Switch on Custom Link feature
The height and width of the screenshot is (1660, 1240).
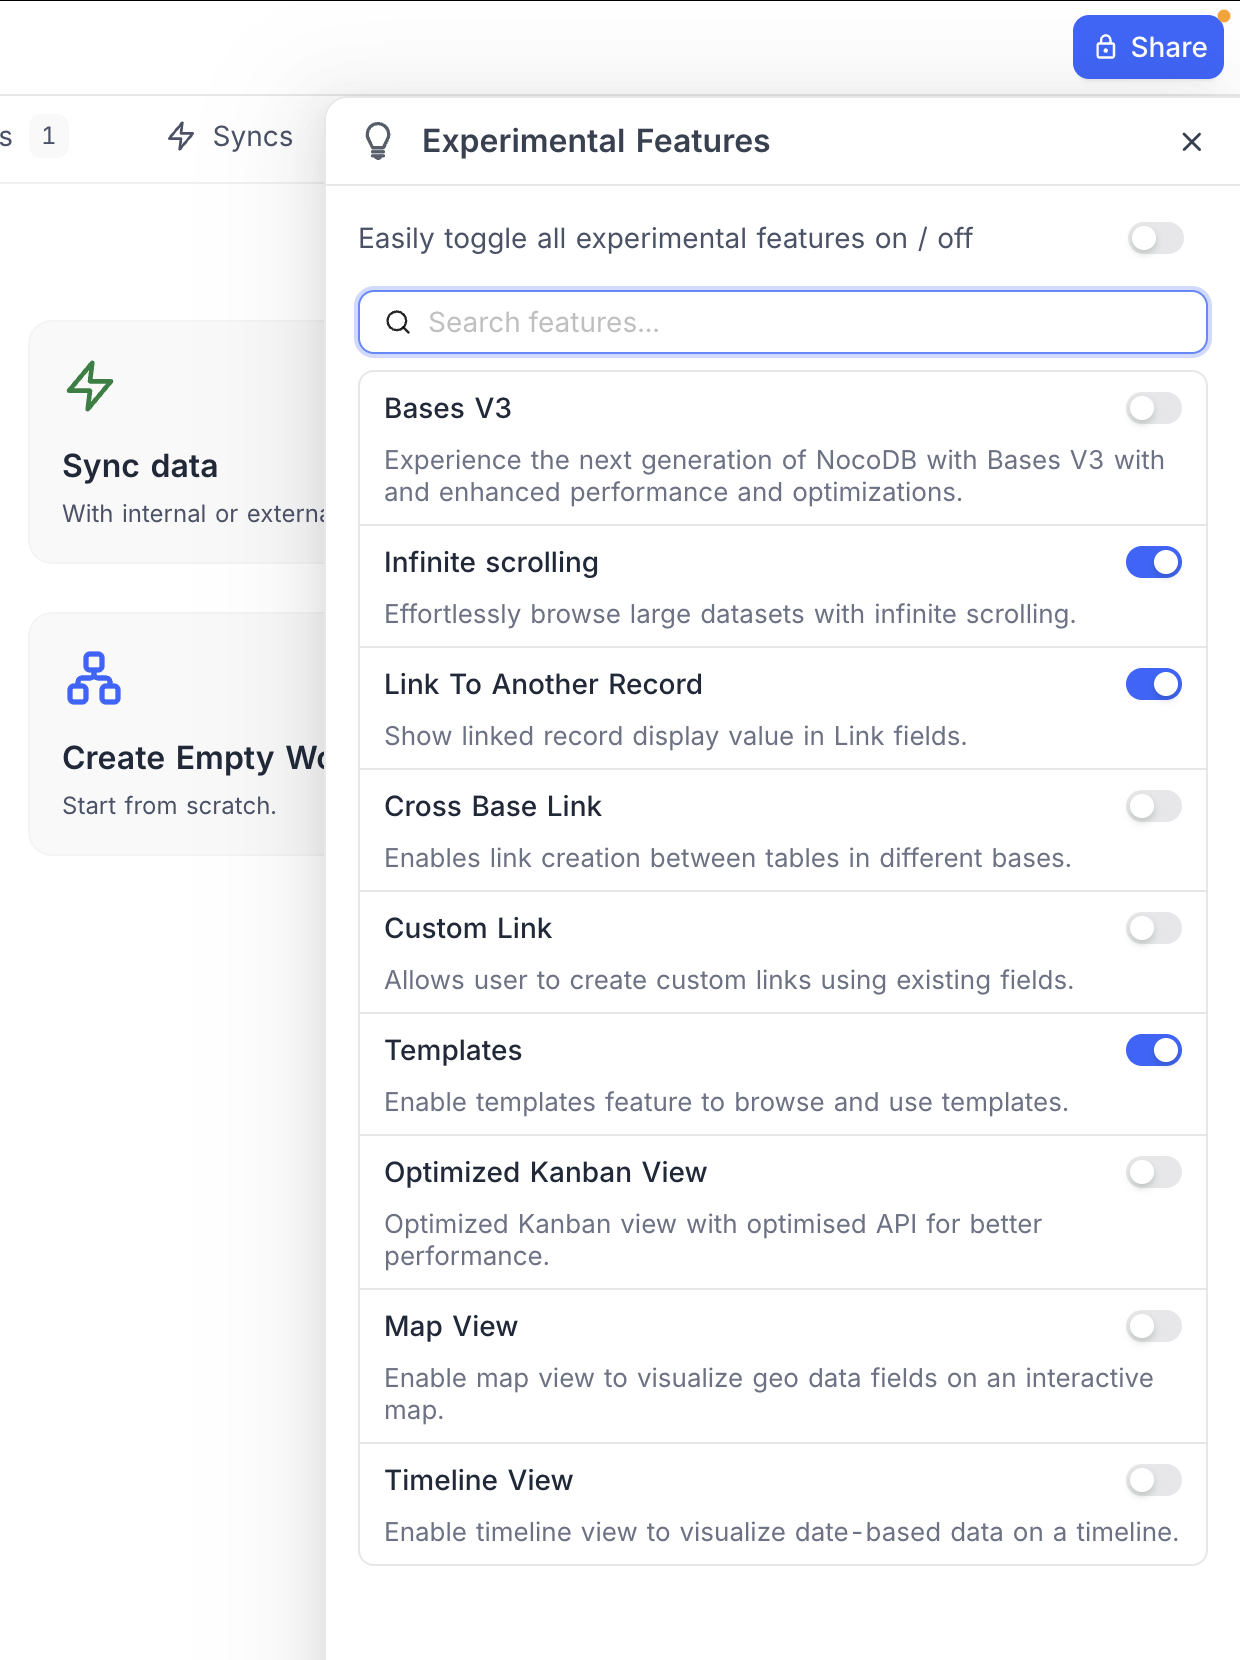pos(1153,928)
